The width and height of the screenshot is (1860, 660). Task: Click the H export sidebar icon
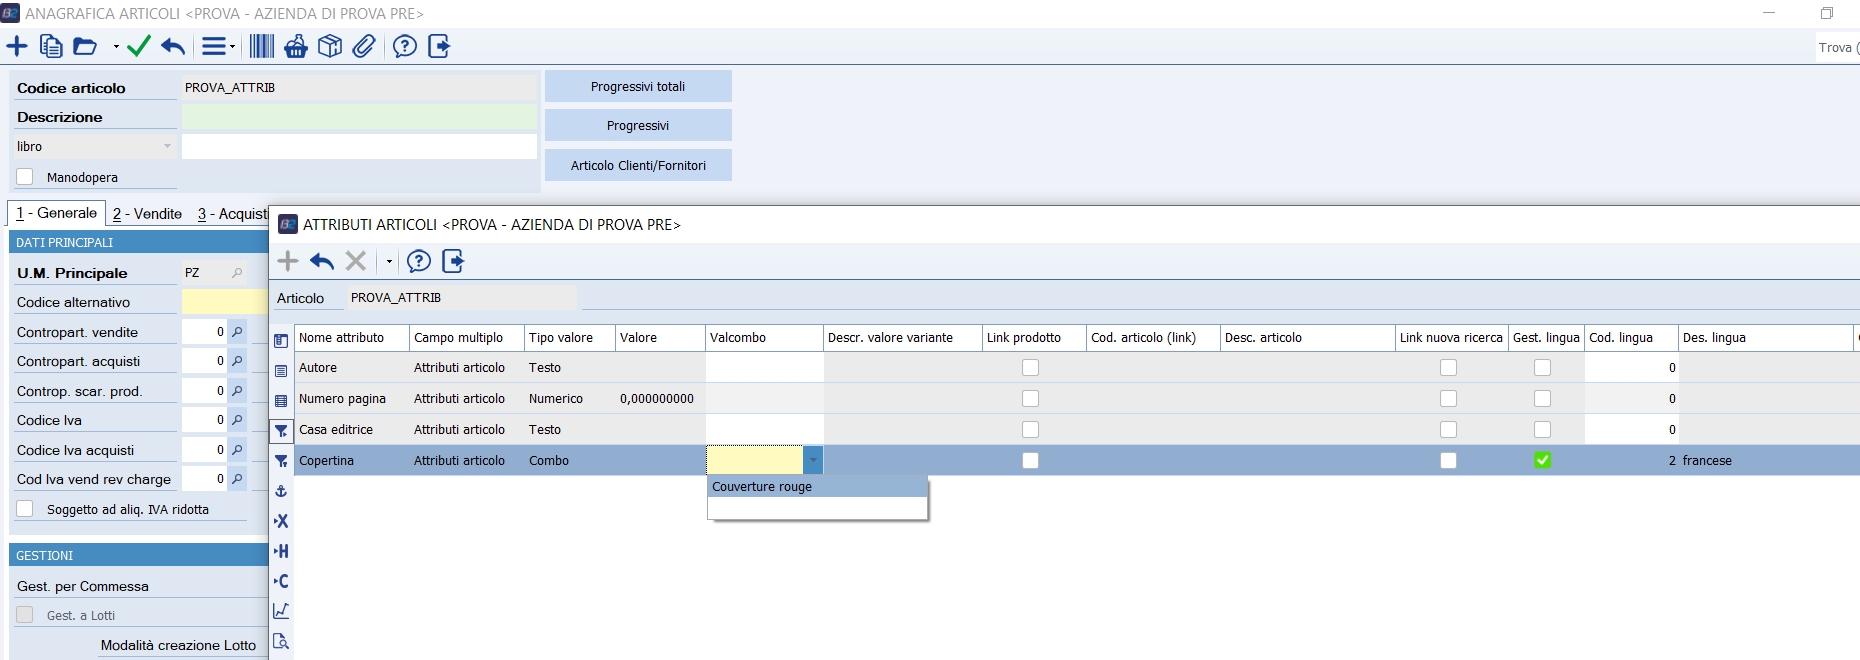(x=281, y=551)
